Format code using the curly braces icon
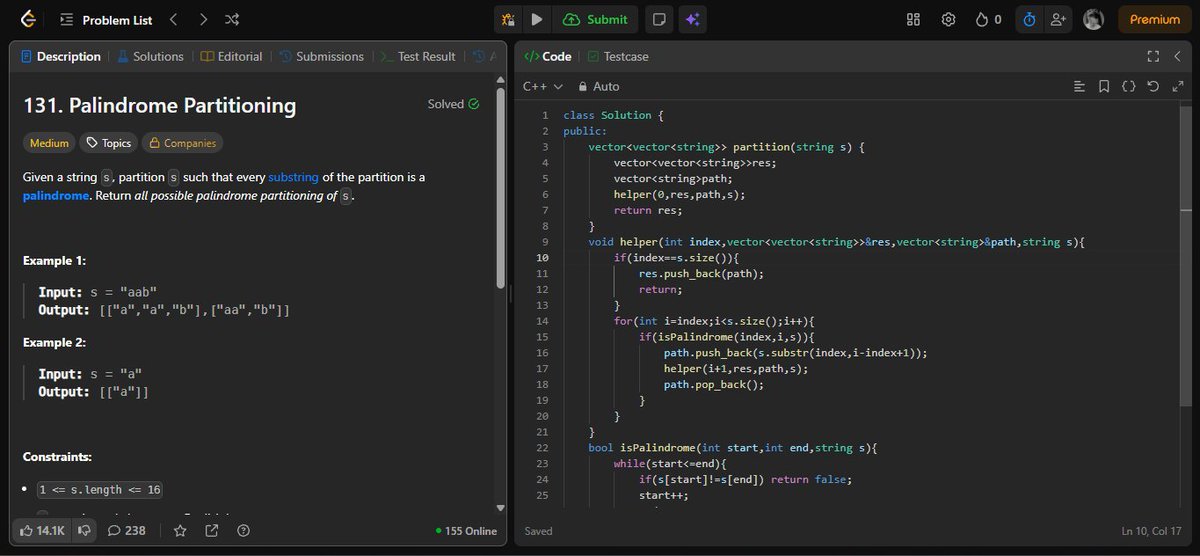Viewport: 1200px width, 556px height. [1128, 87]
